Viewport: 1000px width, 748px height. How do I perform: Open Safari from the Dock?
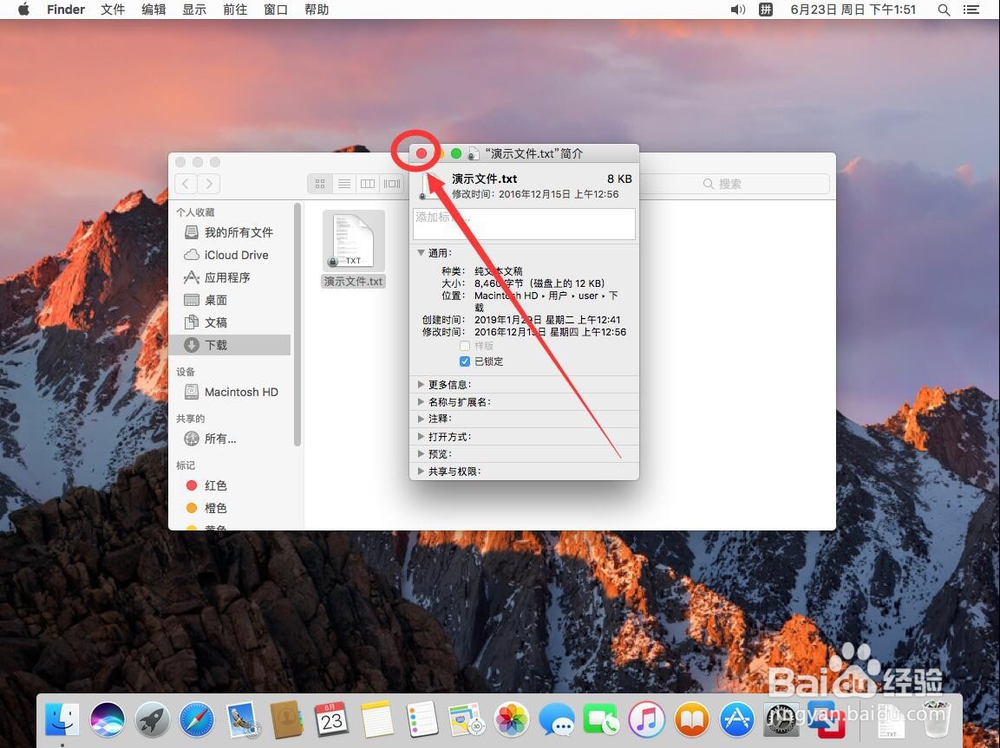(x=197, y=719)
